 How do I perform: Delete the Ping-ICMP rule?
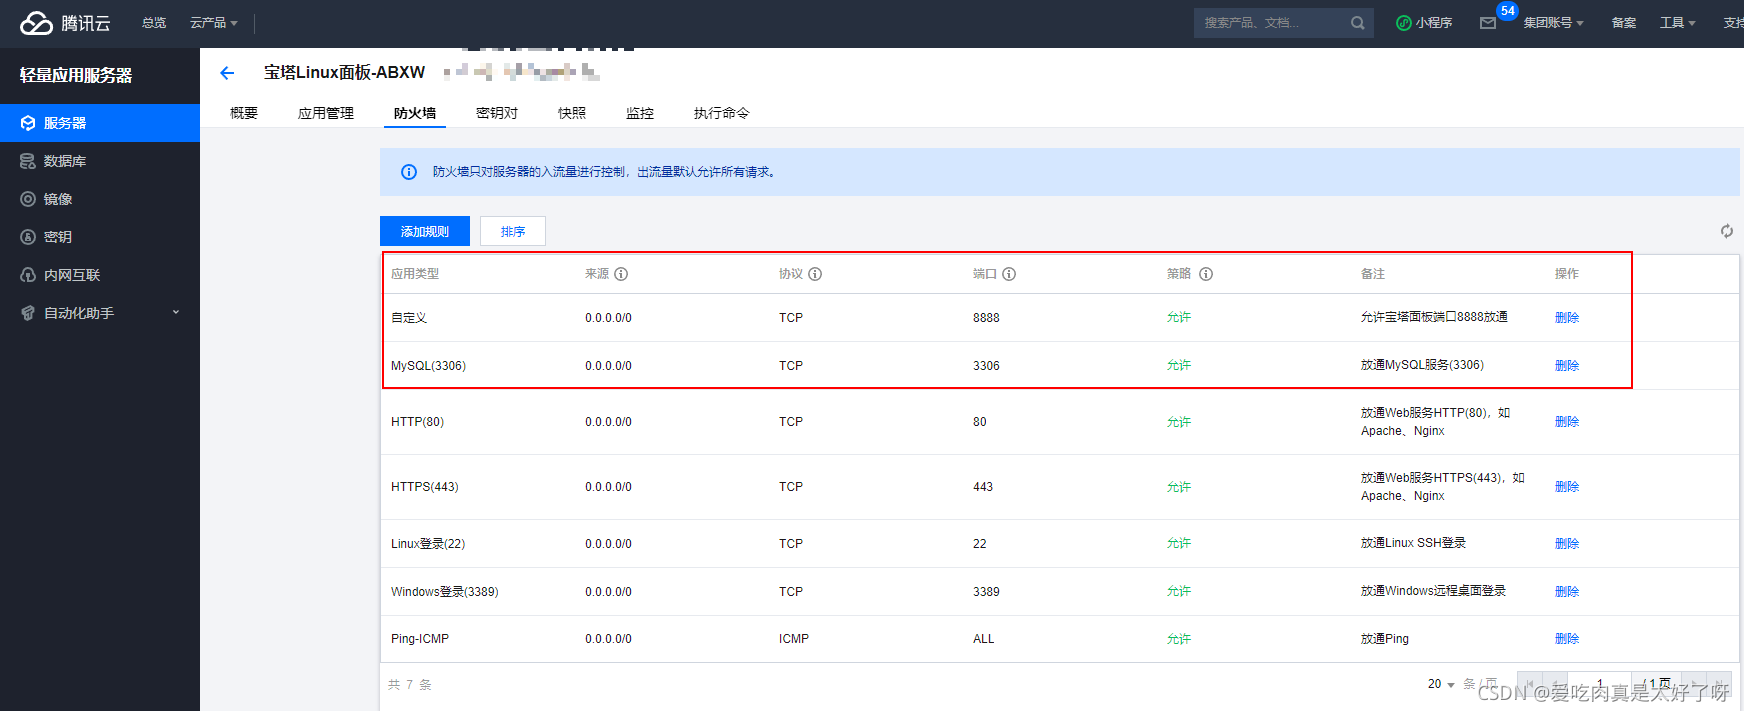pos(1567,639)
